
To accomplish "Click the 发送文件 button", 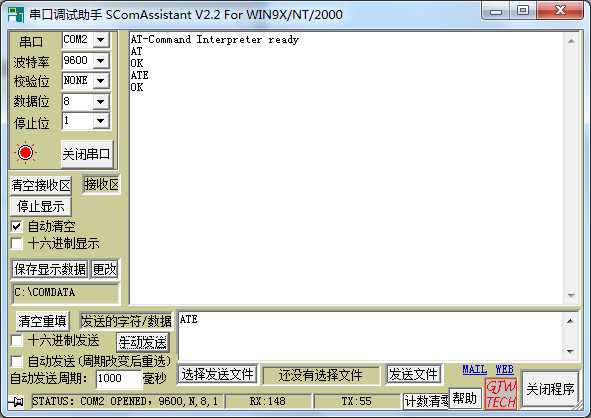I will point(413,375).
